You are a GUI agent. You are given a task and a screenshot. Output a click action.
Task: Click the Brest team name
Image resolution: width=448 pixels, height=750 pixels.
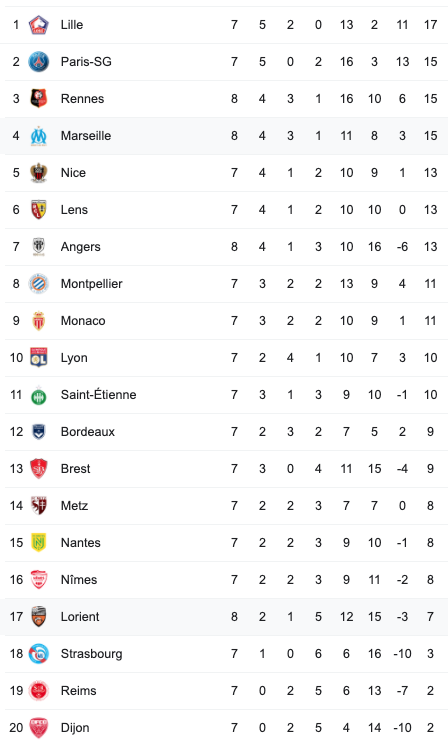coord(75,469)
